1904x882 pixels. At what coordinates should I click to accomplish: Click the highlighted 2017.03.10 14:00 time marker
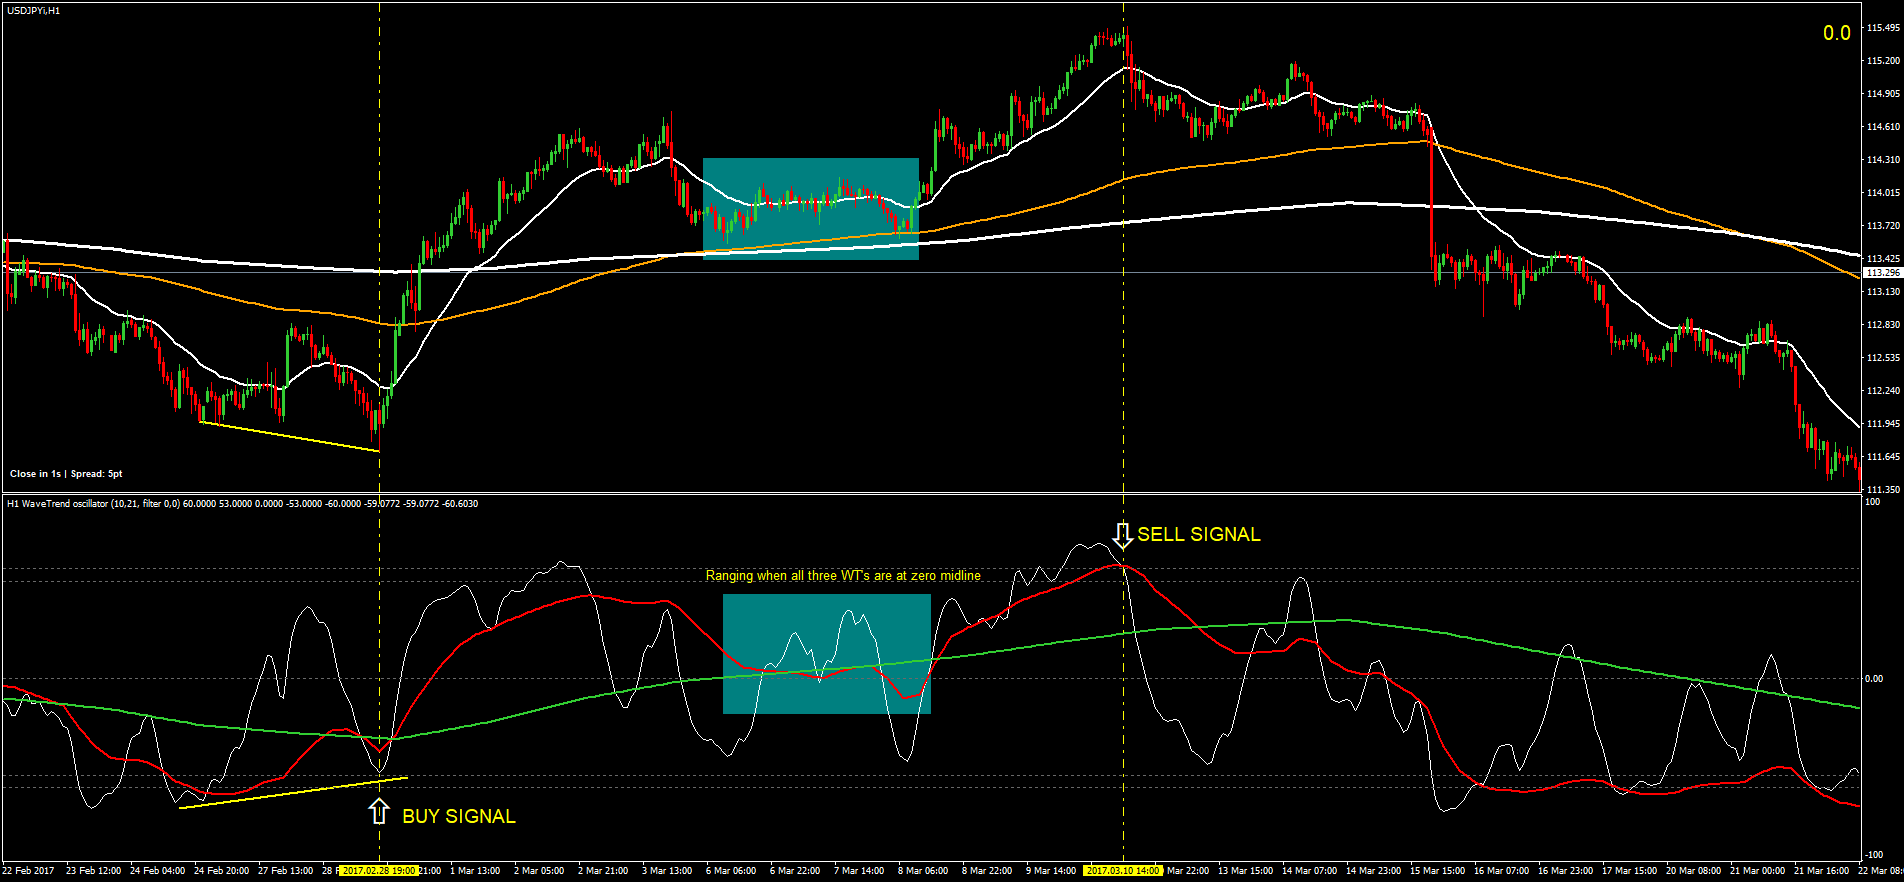pyautogui.click(x=1123, y=871)
